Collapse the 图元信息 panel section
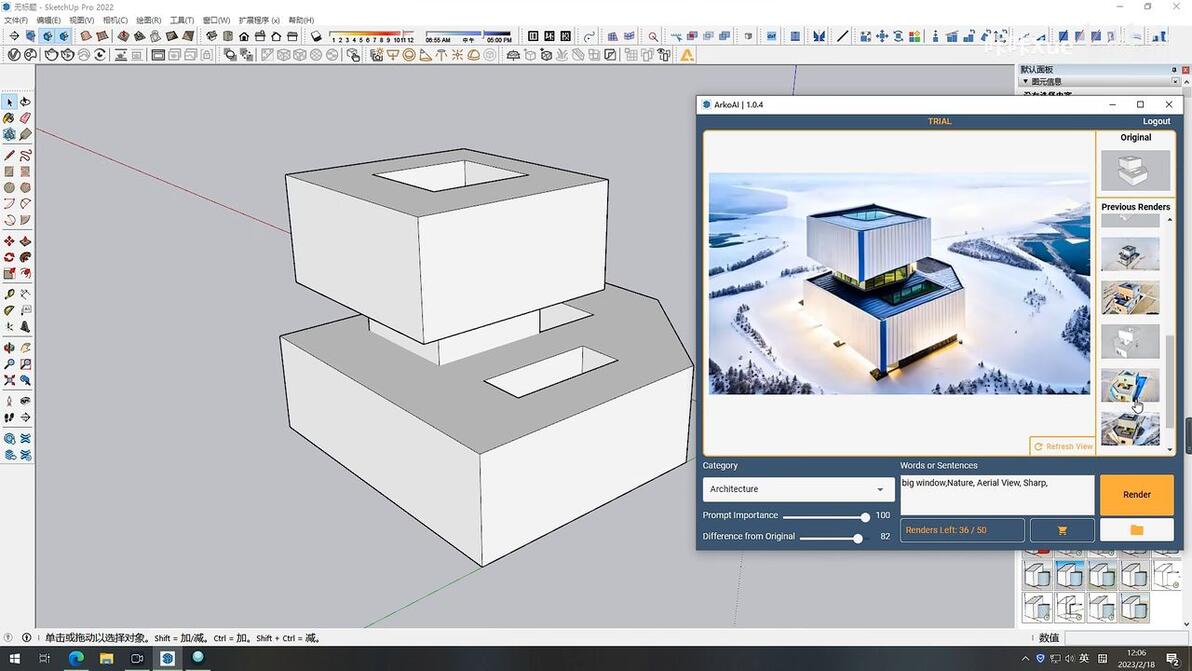This screenshot has height=671, width=1192. [x=1025, y=81]
